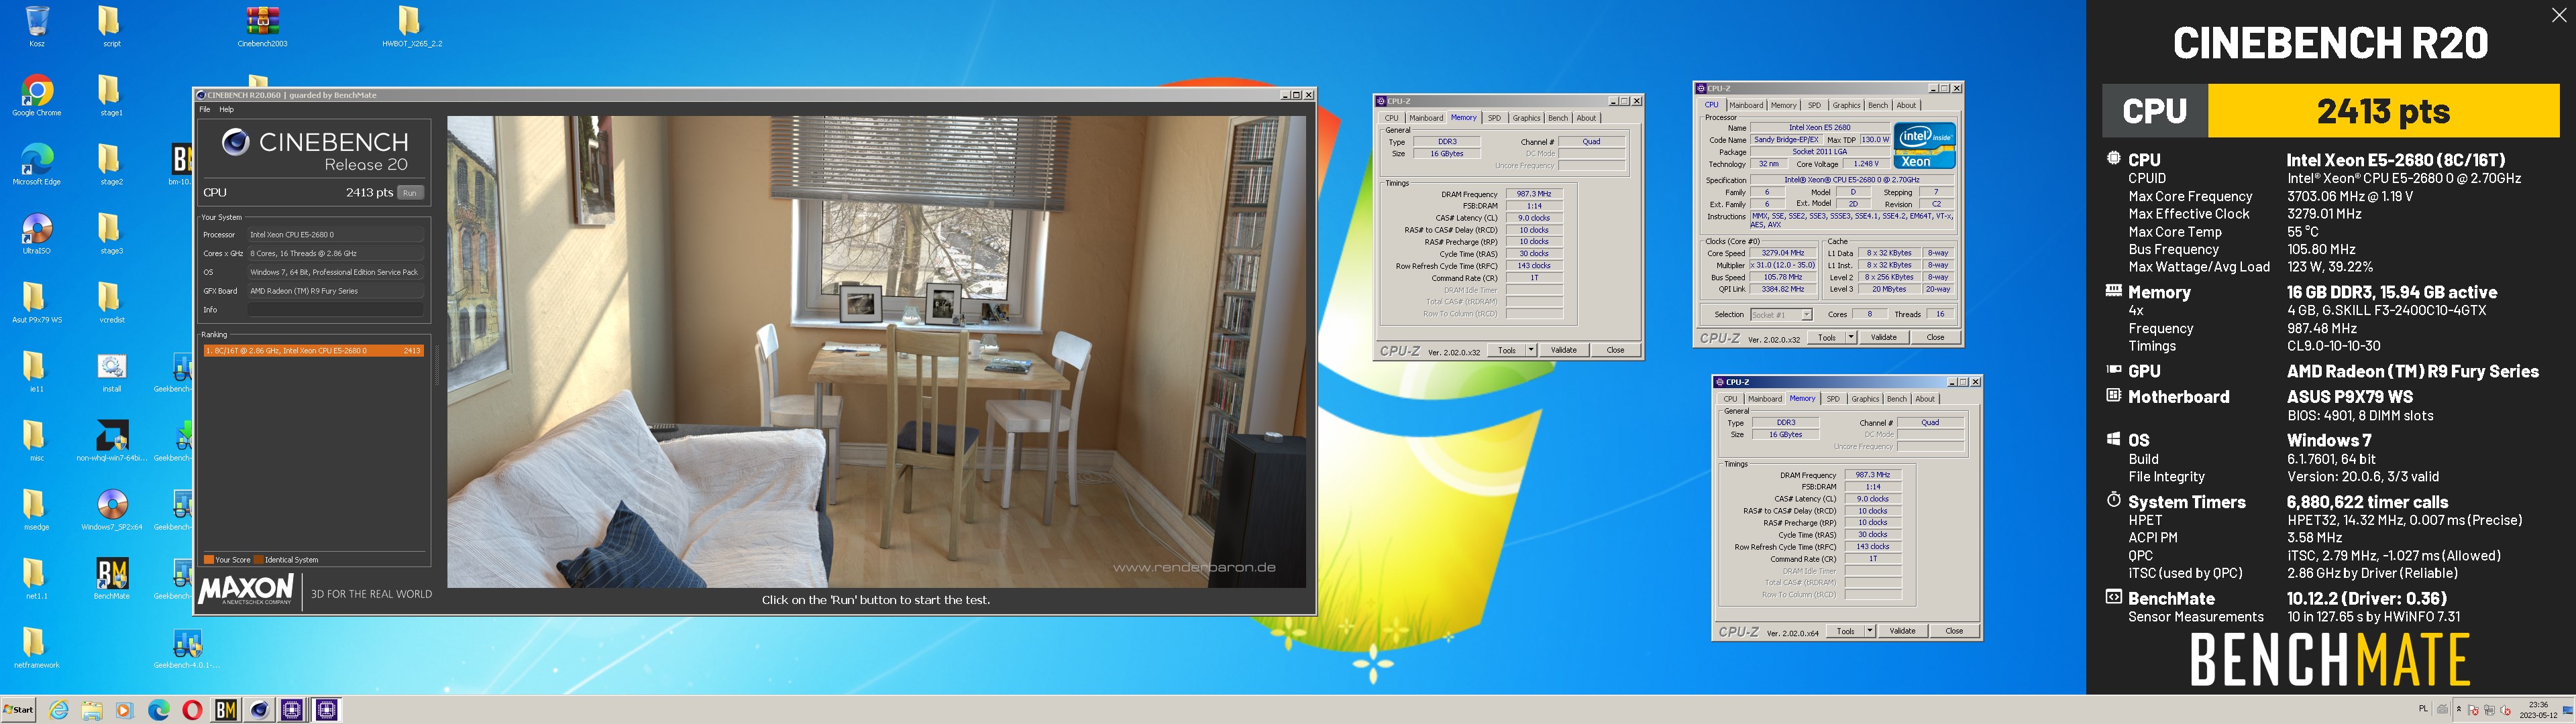Click the PL language indicator in tray
The width and height of the screenshot is (2576, 724).
(2422, 709)
